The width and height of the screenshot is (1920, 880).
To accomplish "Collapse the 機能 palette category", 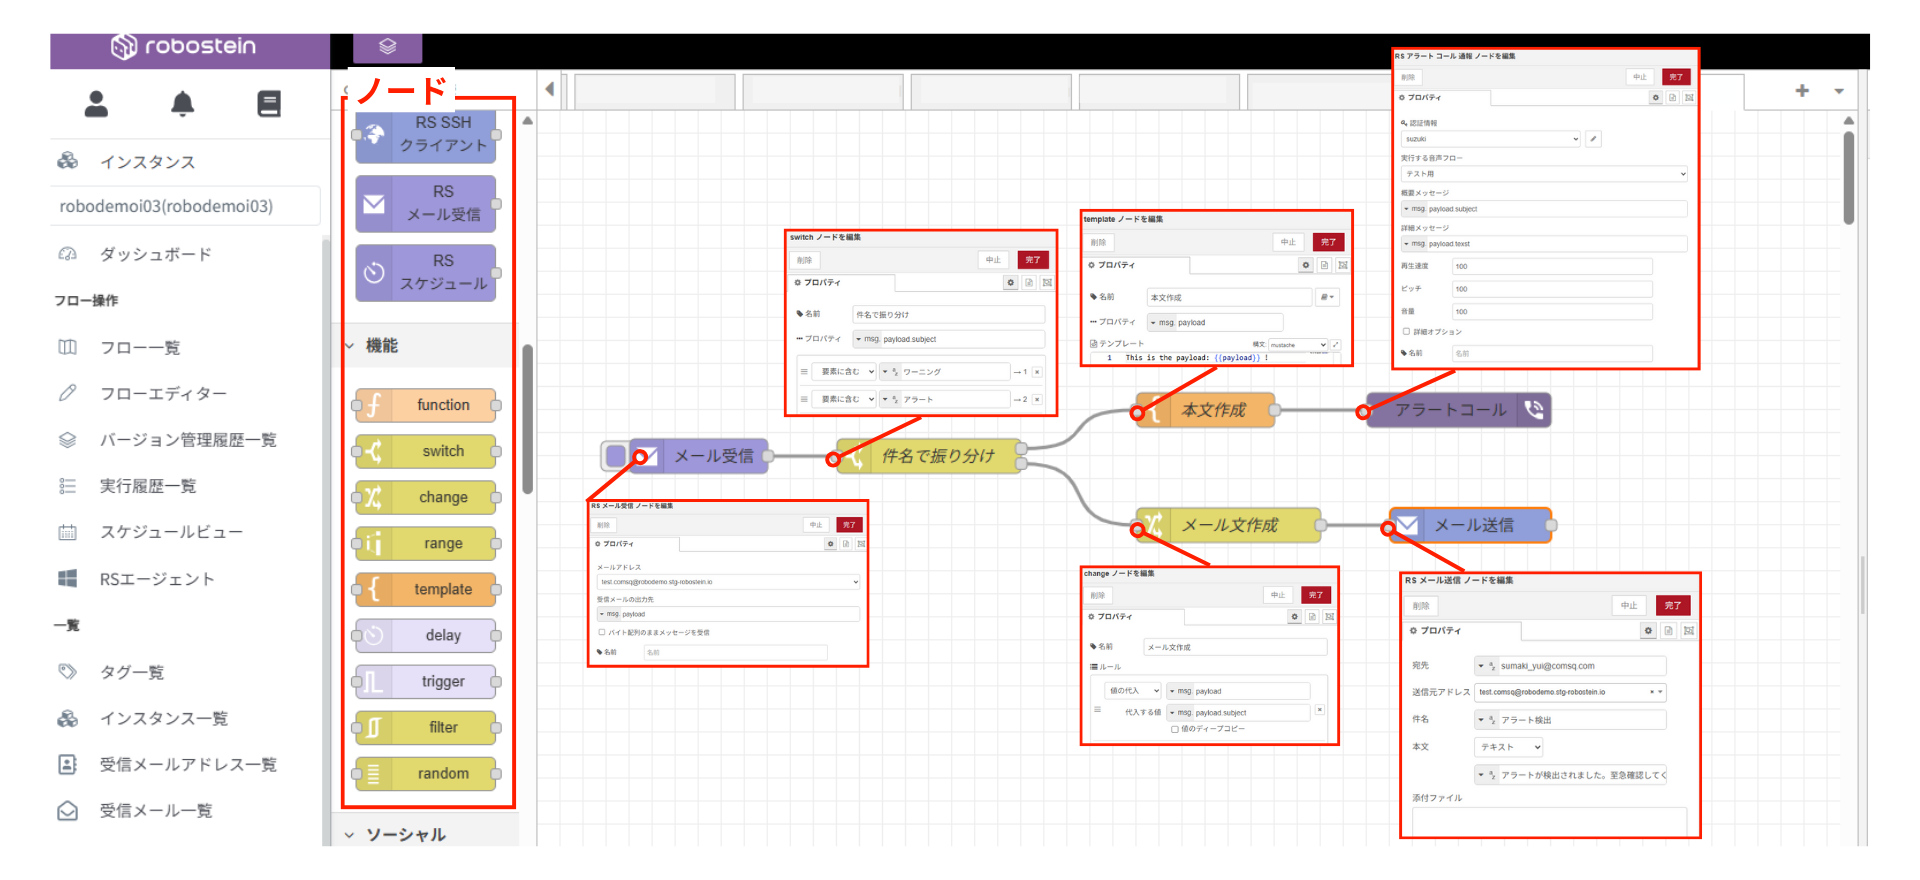I will [351, 346].
